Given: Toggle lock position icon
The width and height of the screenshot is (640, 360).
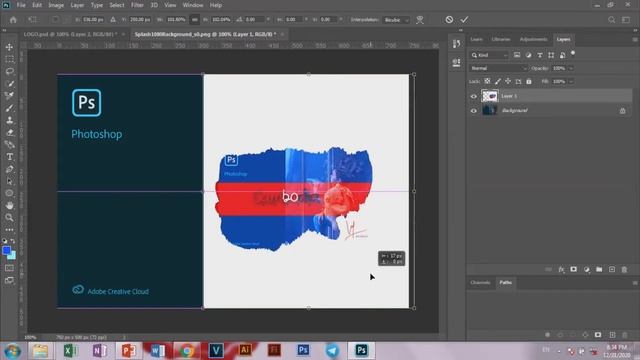Looking at the screenshot, I should pos(508,81).
